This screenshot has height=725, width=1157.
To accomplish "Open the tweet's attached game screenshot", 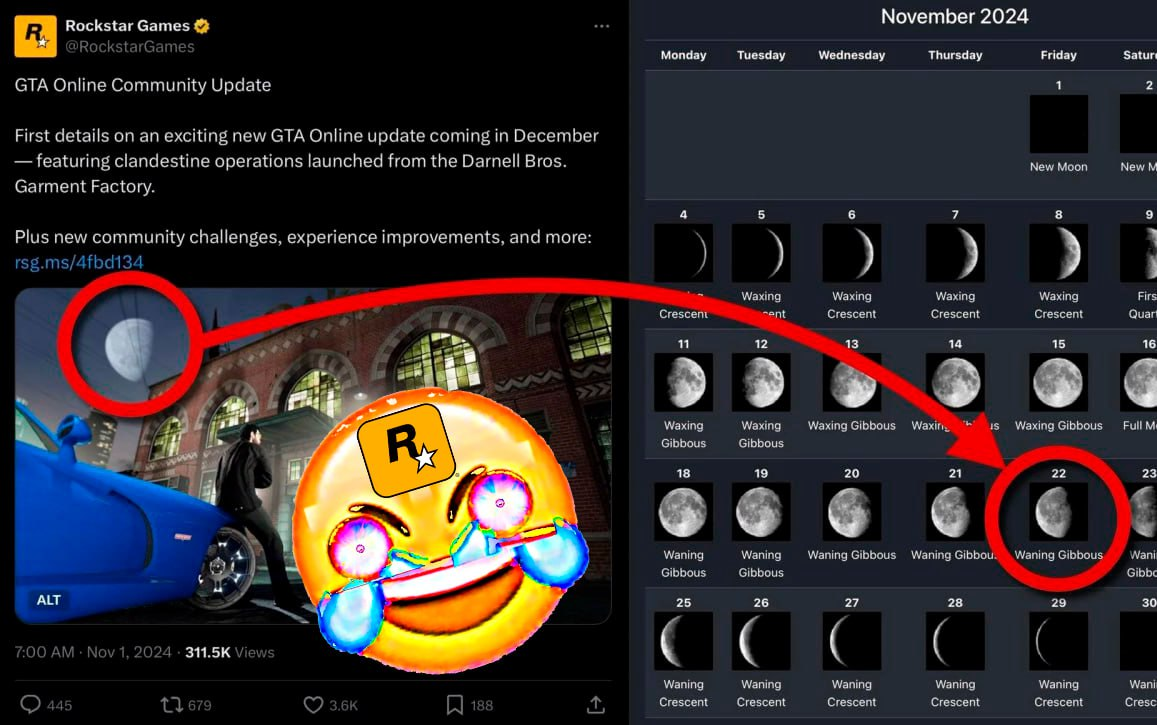I will (313, 455).
